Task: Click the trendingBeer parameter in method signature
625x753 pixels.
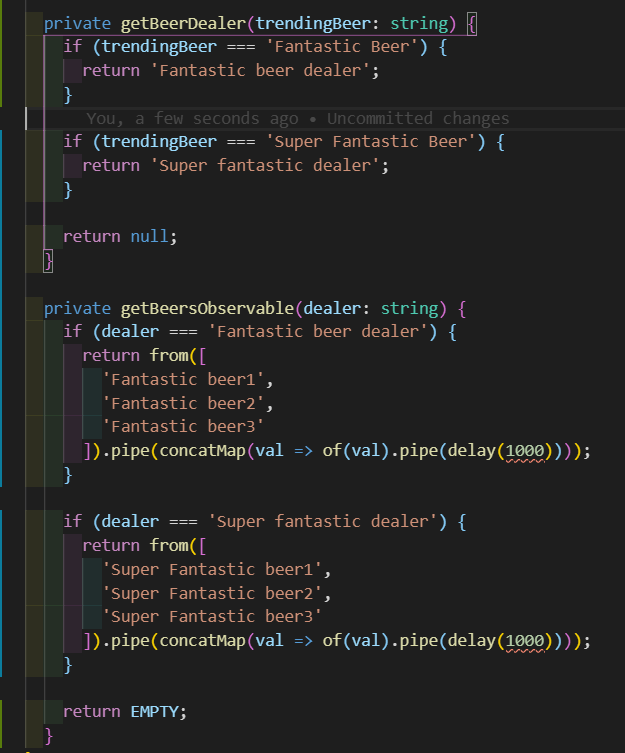Action: (x=313, y=24)
